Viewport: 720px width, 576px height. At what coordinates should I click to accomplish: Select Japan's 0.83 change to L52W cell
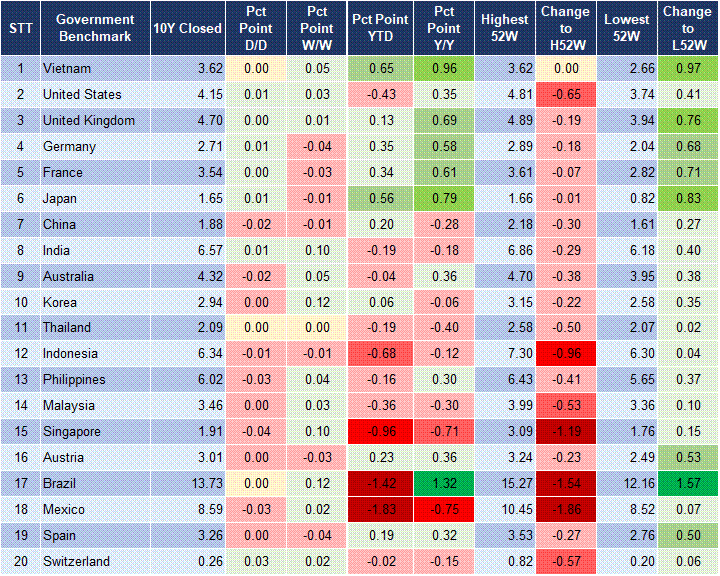point(686,198)
